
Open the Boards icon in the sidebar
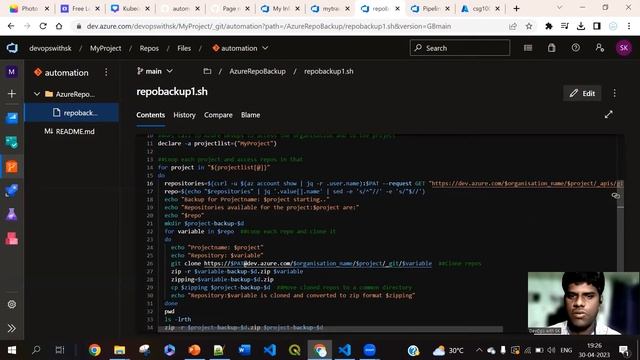tap(11, 118)
